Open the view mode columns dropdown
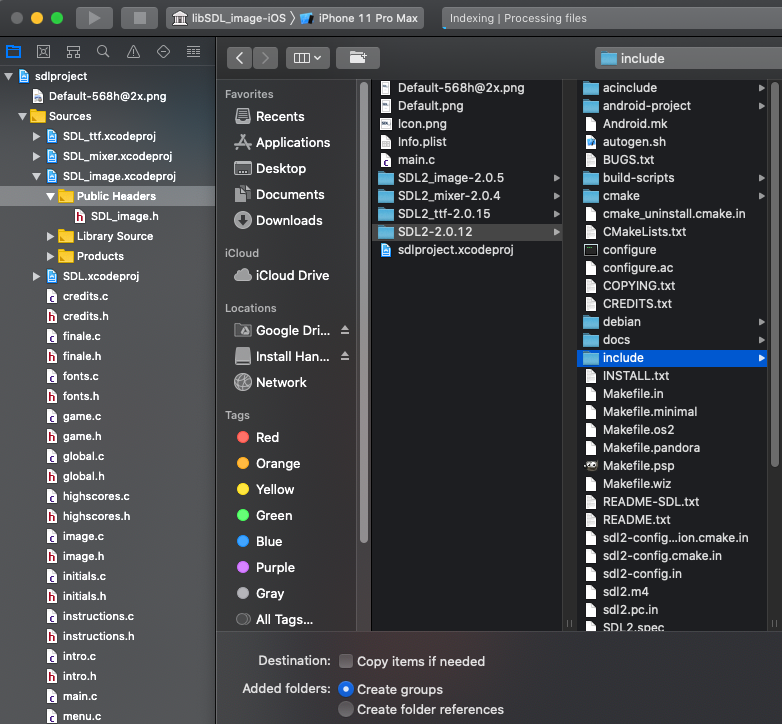 pyautogui.click(x=307, y=58)
